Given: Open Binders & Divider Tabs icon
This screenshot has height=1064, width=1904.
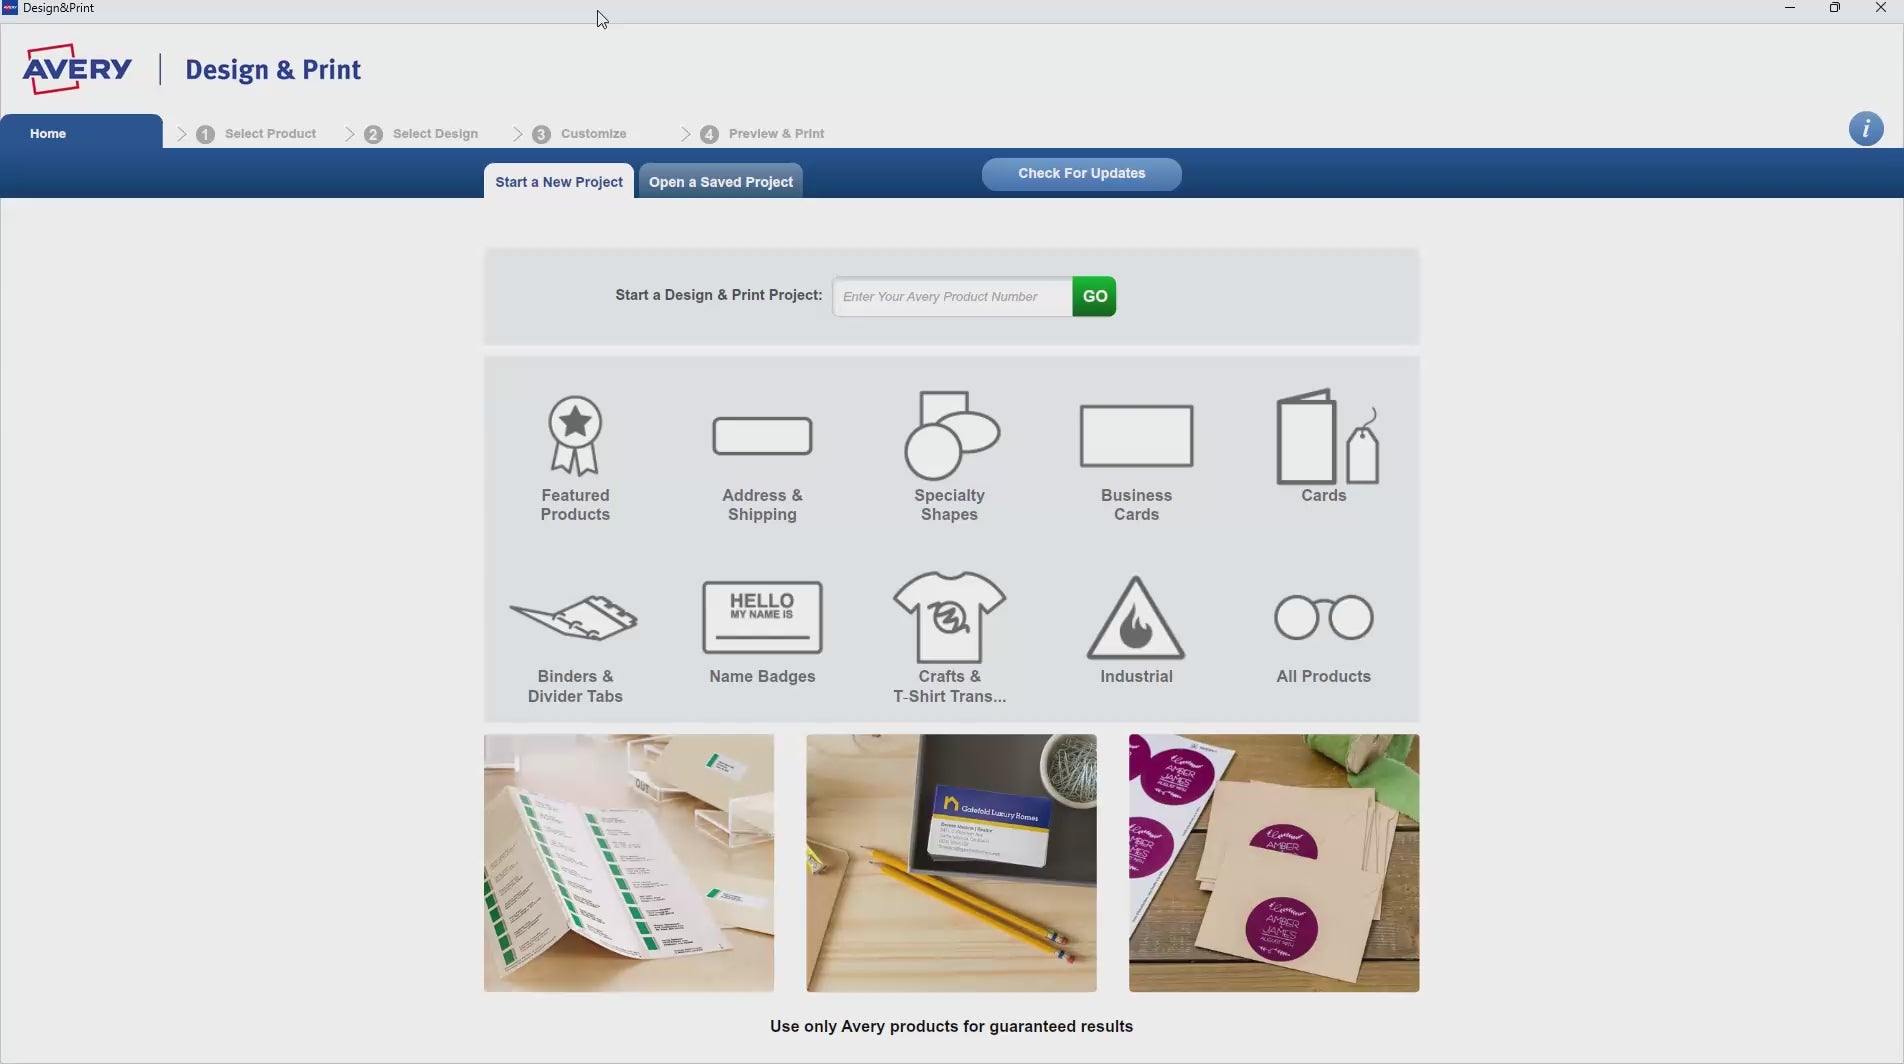Looking at the screenshot, I should (574, 617).
